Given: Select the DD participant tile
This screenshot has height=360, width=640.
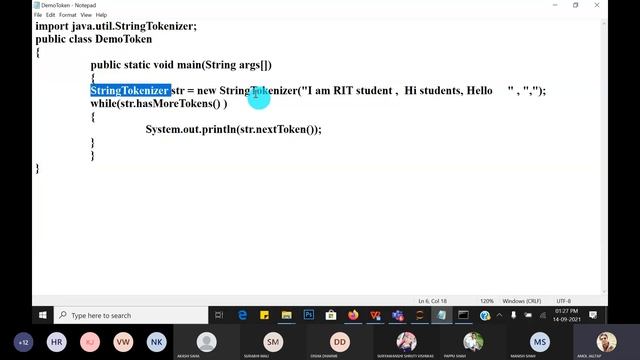Looking at the screenshot, I should [x=340, y=342].
